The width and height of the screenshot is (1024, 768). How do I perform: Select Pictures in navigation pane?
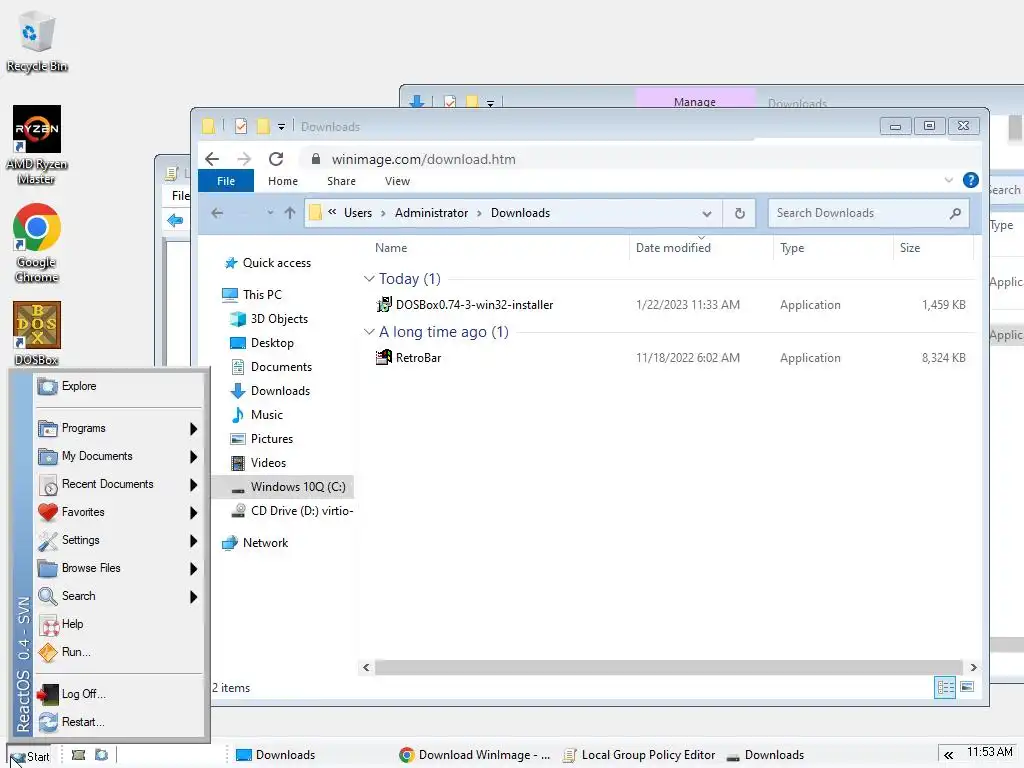pyautogui.click(x=272, y=439)
